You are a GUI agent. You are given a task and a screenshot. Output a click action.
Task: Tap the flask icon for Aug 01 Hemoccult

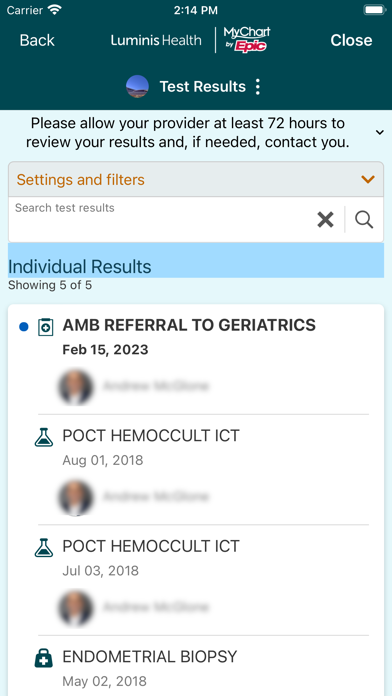44,437
